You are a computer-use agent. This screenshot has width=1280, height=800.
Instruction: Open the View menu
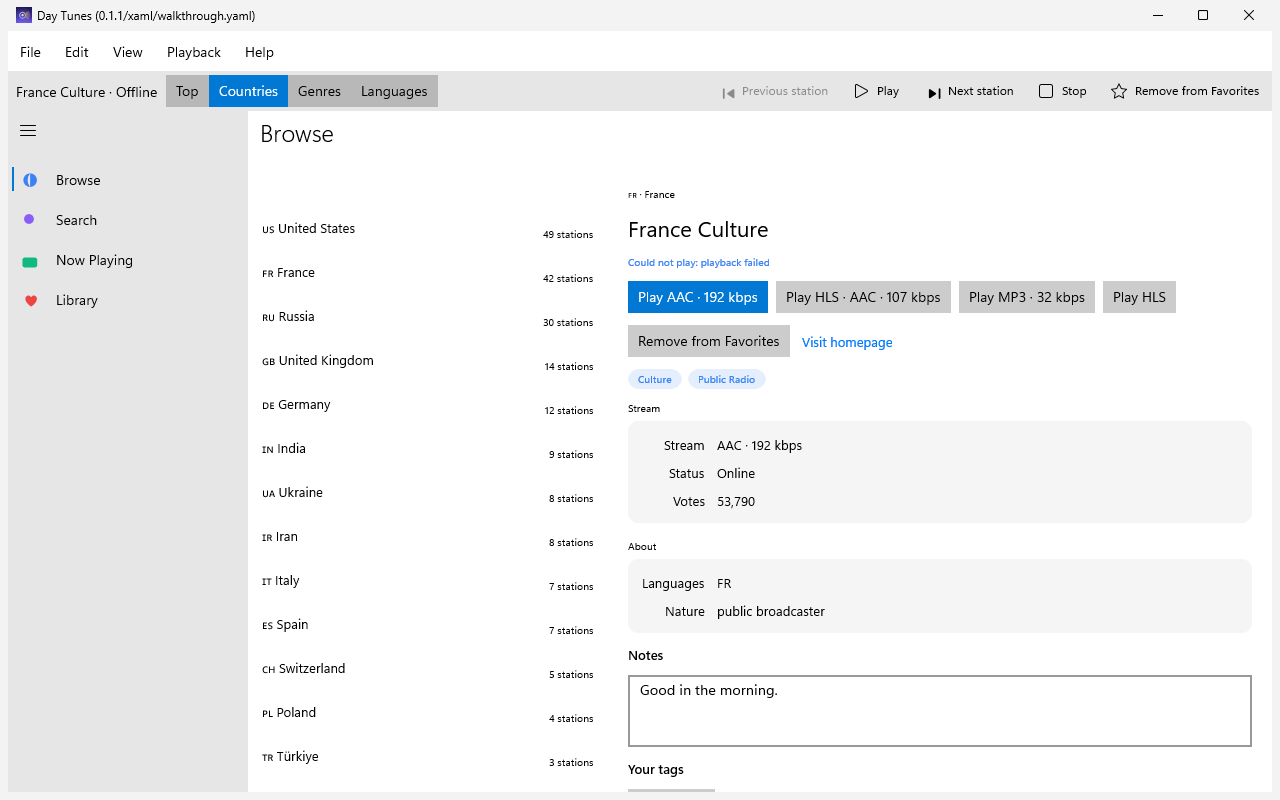coord(128,52)
